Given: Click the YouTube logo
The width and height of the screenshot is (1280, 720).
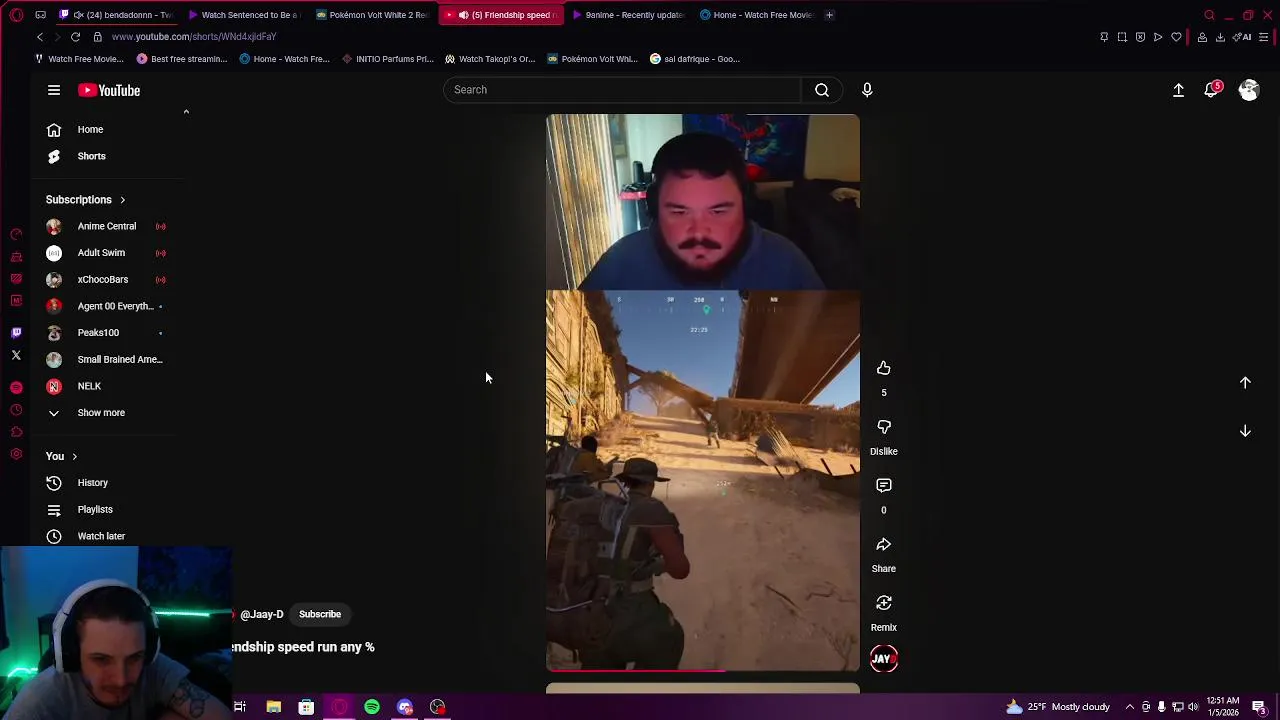Looking at the screenshot, I should click(x=109, y=90).
